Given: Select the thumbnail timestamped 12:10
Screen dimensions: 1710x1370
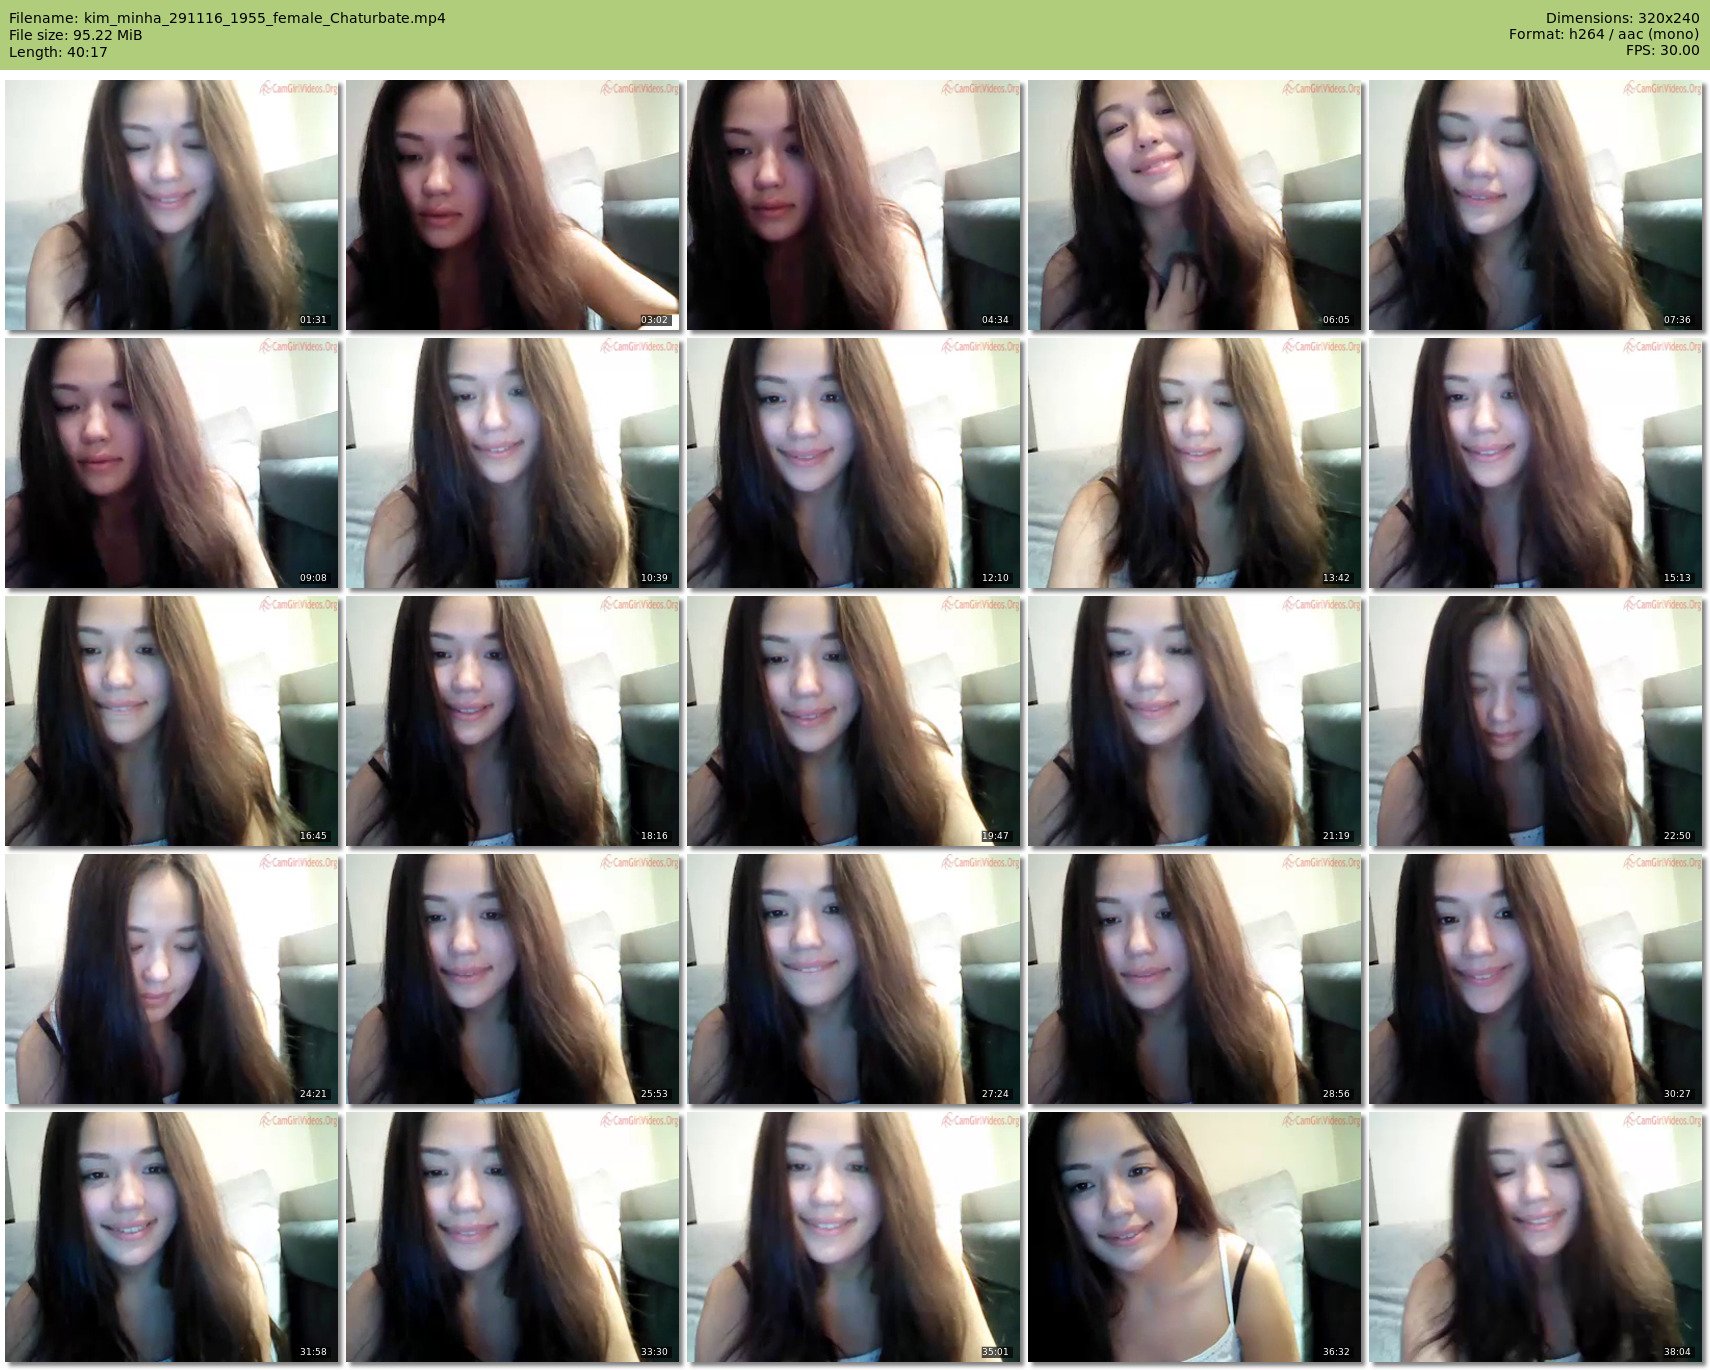Looking at the screenshot, I should [853, 463].
